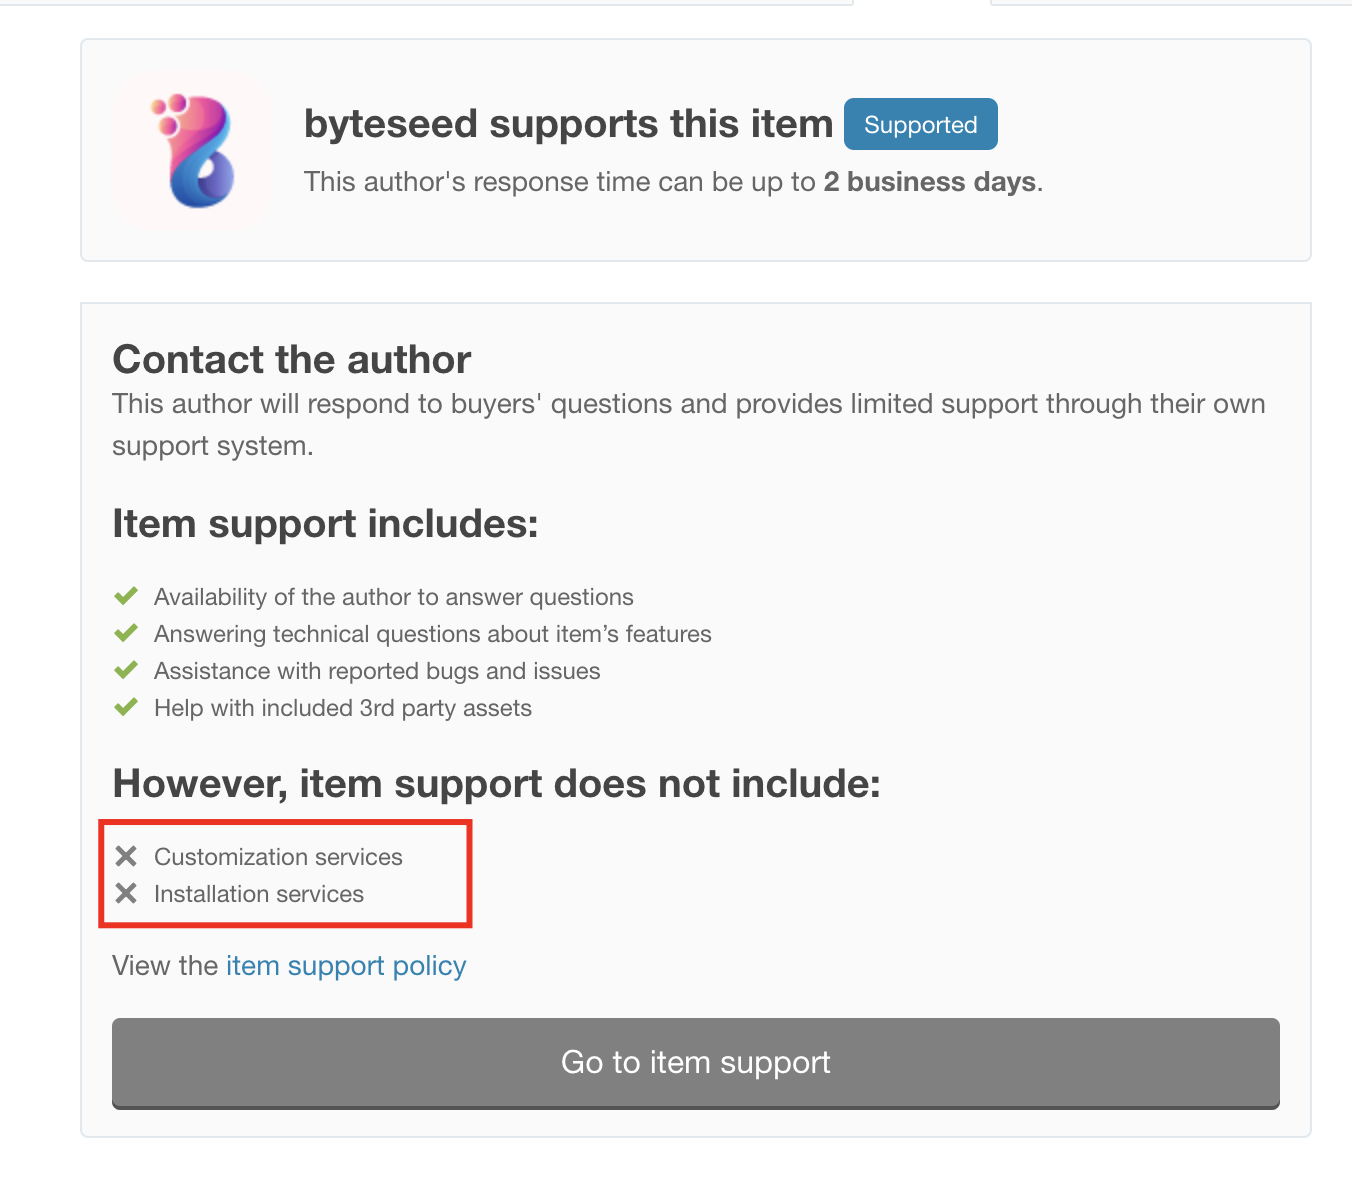Click Help with included 3rd party assets text
Screen dimensions: 1352x1196
[343, 708]
